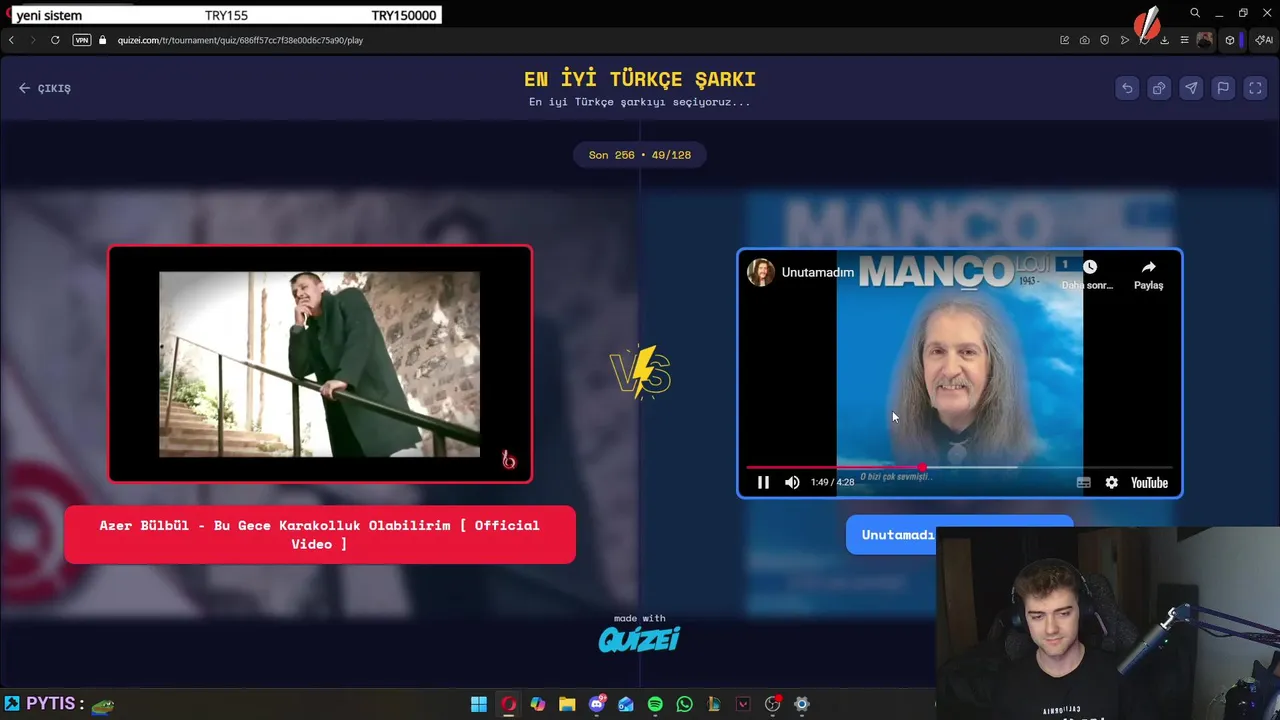Toggle the quiz fullscreen icon
1280x720 pixels.
tap(1255, 88)
